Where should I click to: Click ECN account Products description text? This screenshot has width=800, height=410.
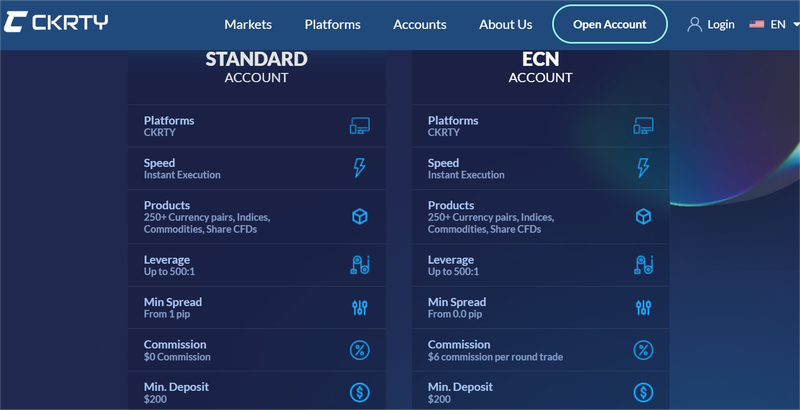(x=491, y=223)
